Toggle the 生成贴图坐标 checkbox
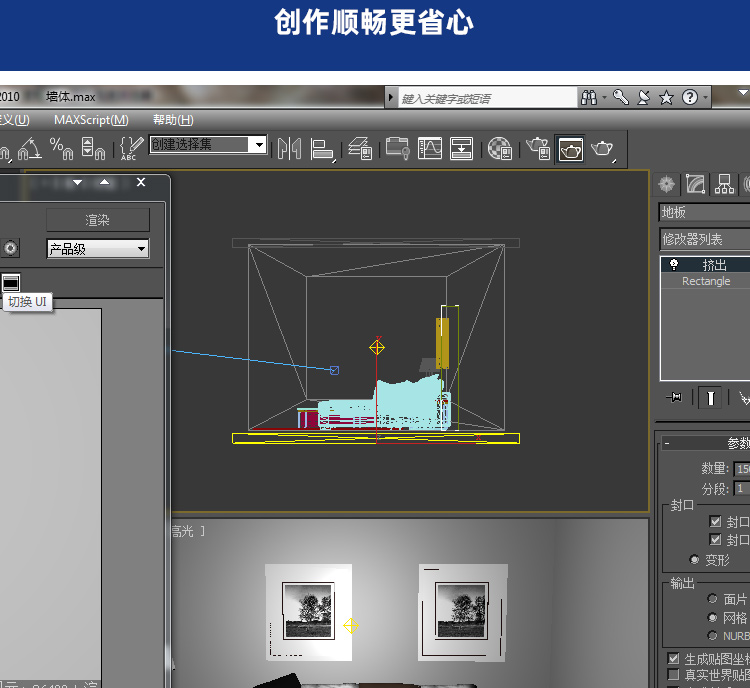The image size is (750, 688). click(673, 659)
